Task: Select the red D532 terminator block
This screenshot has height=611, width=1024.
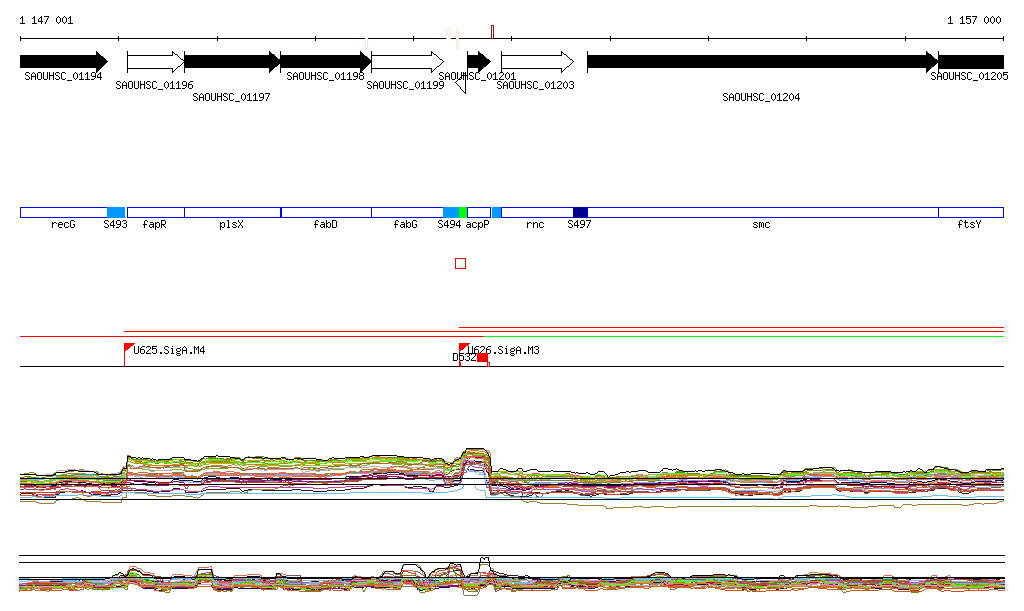Action: point(482,358)
